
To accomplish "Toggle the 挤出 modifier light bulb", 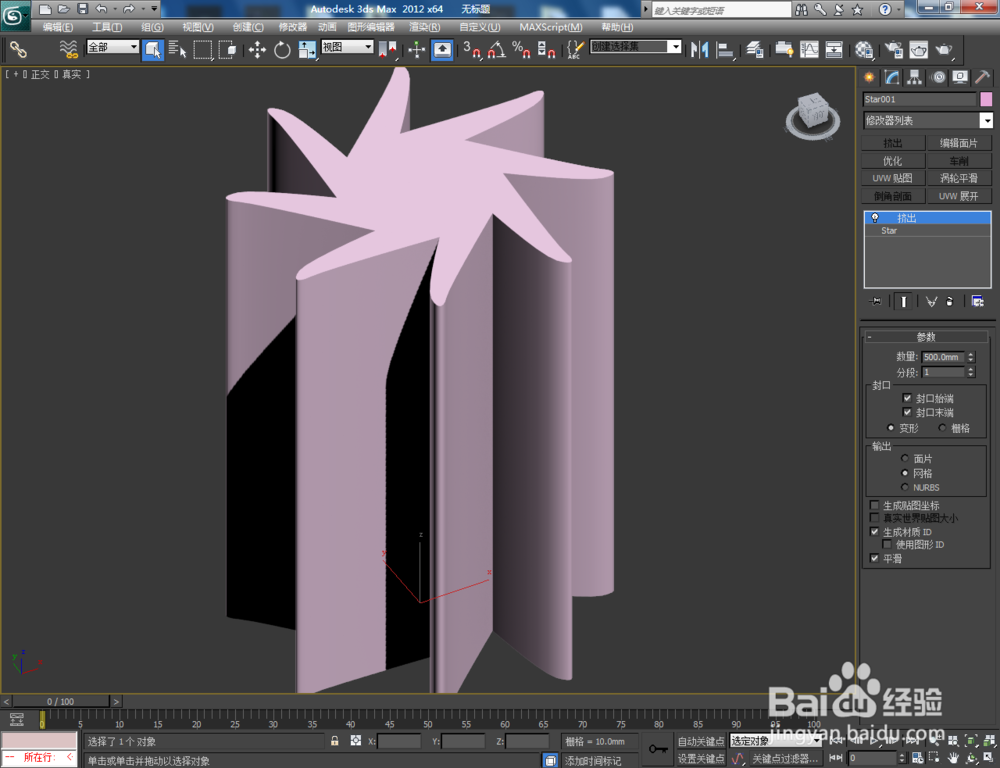I will click(x=877, y=217).
